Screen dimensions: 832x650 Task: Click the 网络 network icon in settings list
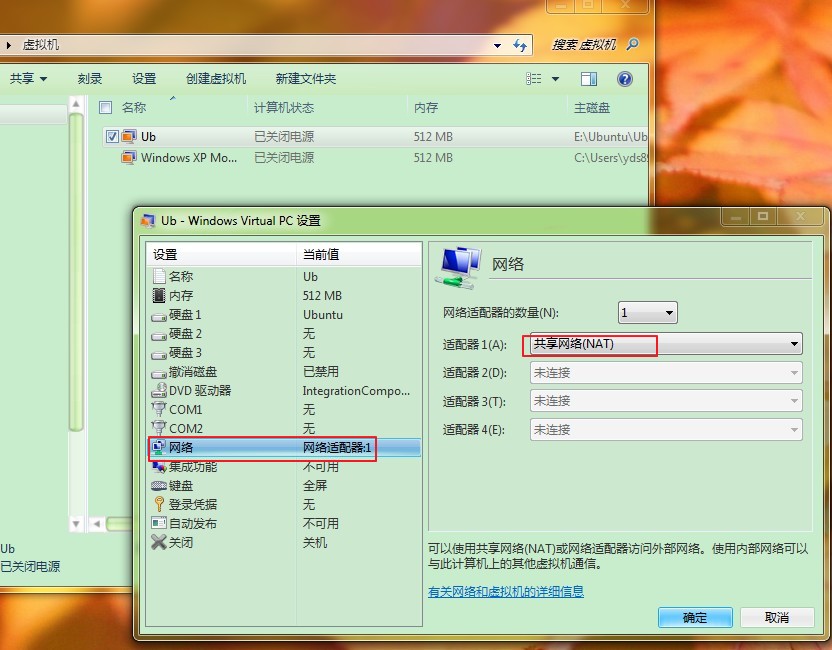[x=159, y=447]
